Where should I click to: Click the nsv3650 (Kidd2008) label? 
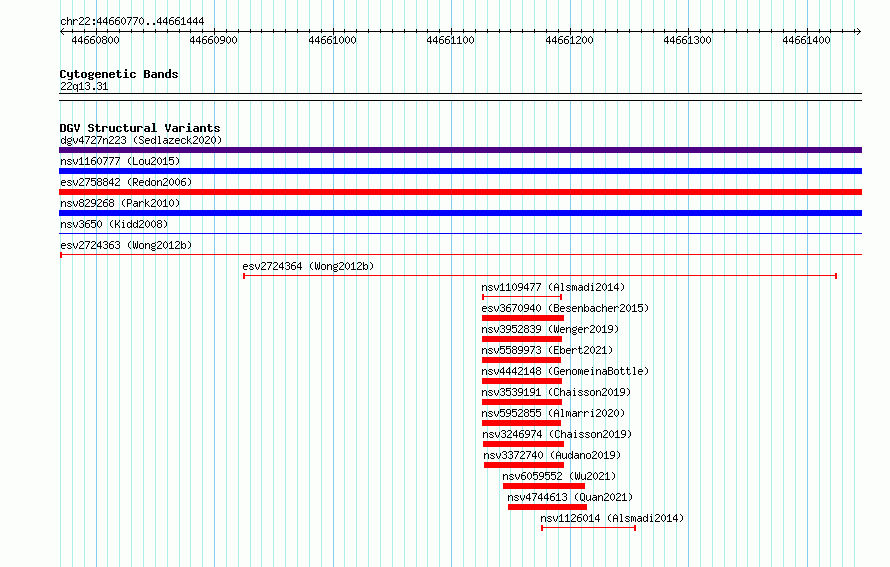tap(114, 224)
